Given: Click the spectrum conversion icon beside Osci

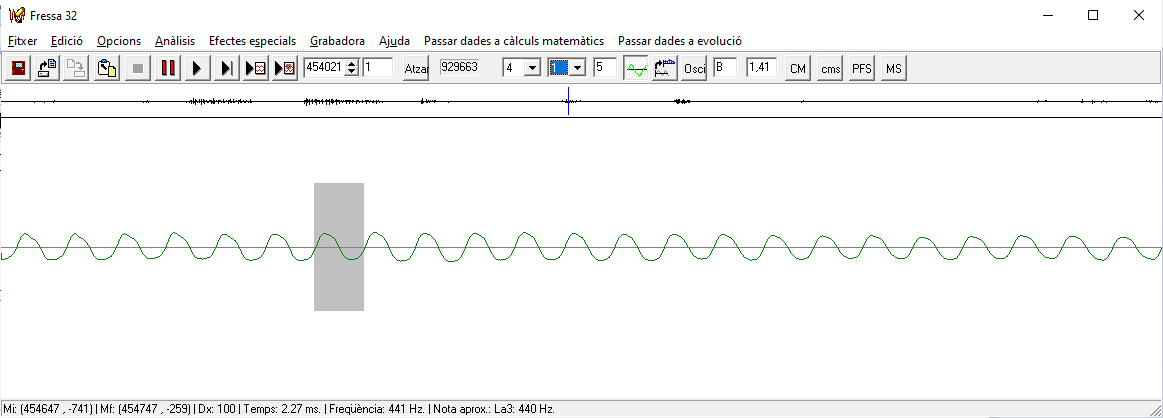Looking at the screenshot, I should (x=664, y=68).
